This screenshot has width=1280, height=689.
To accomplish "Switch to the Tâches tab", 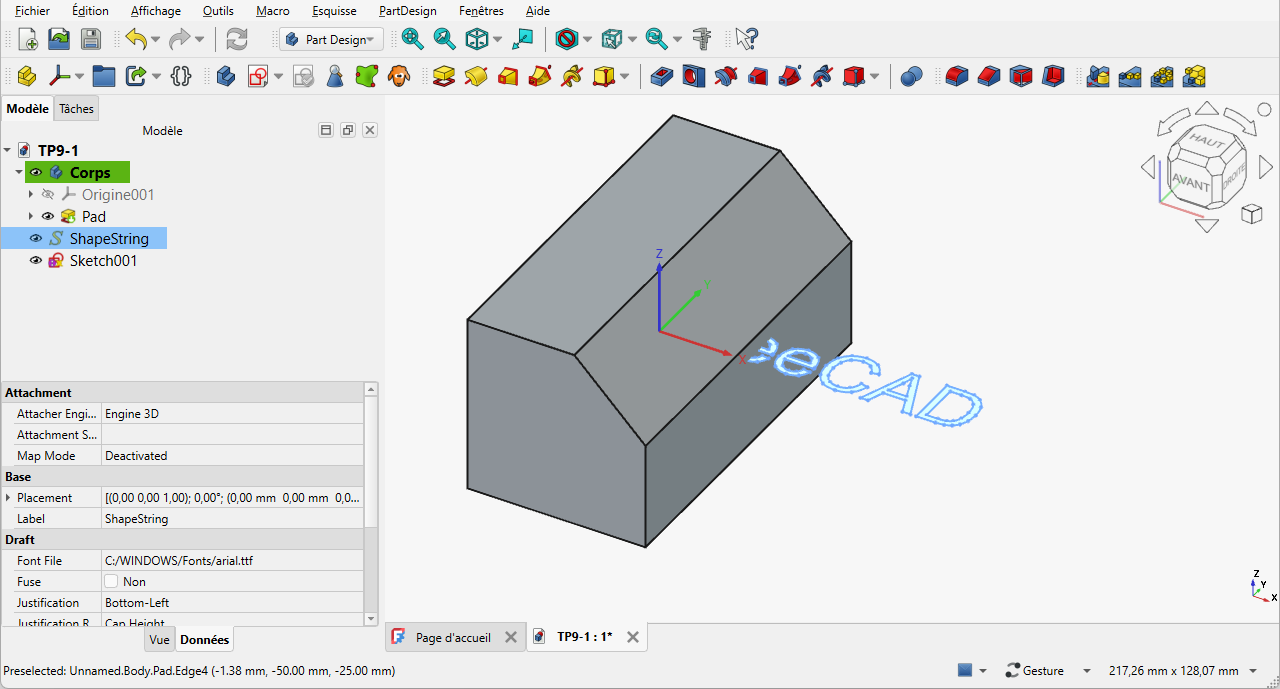I will [x=76, y=109].
